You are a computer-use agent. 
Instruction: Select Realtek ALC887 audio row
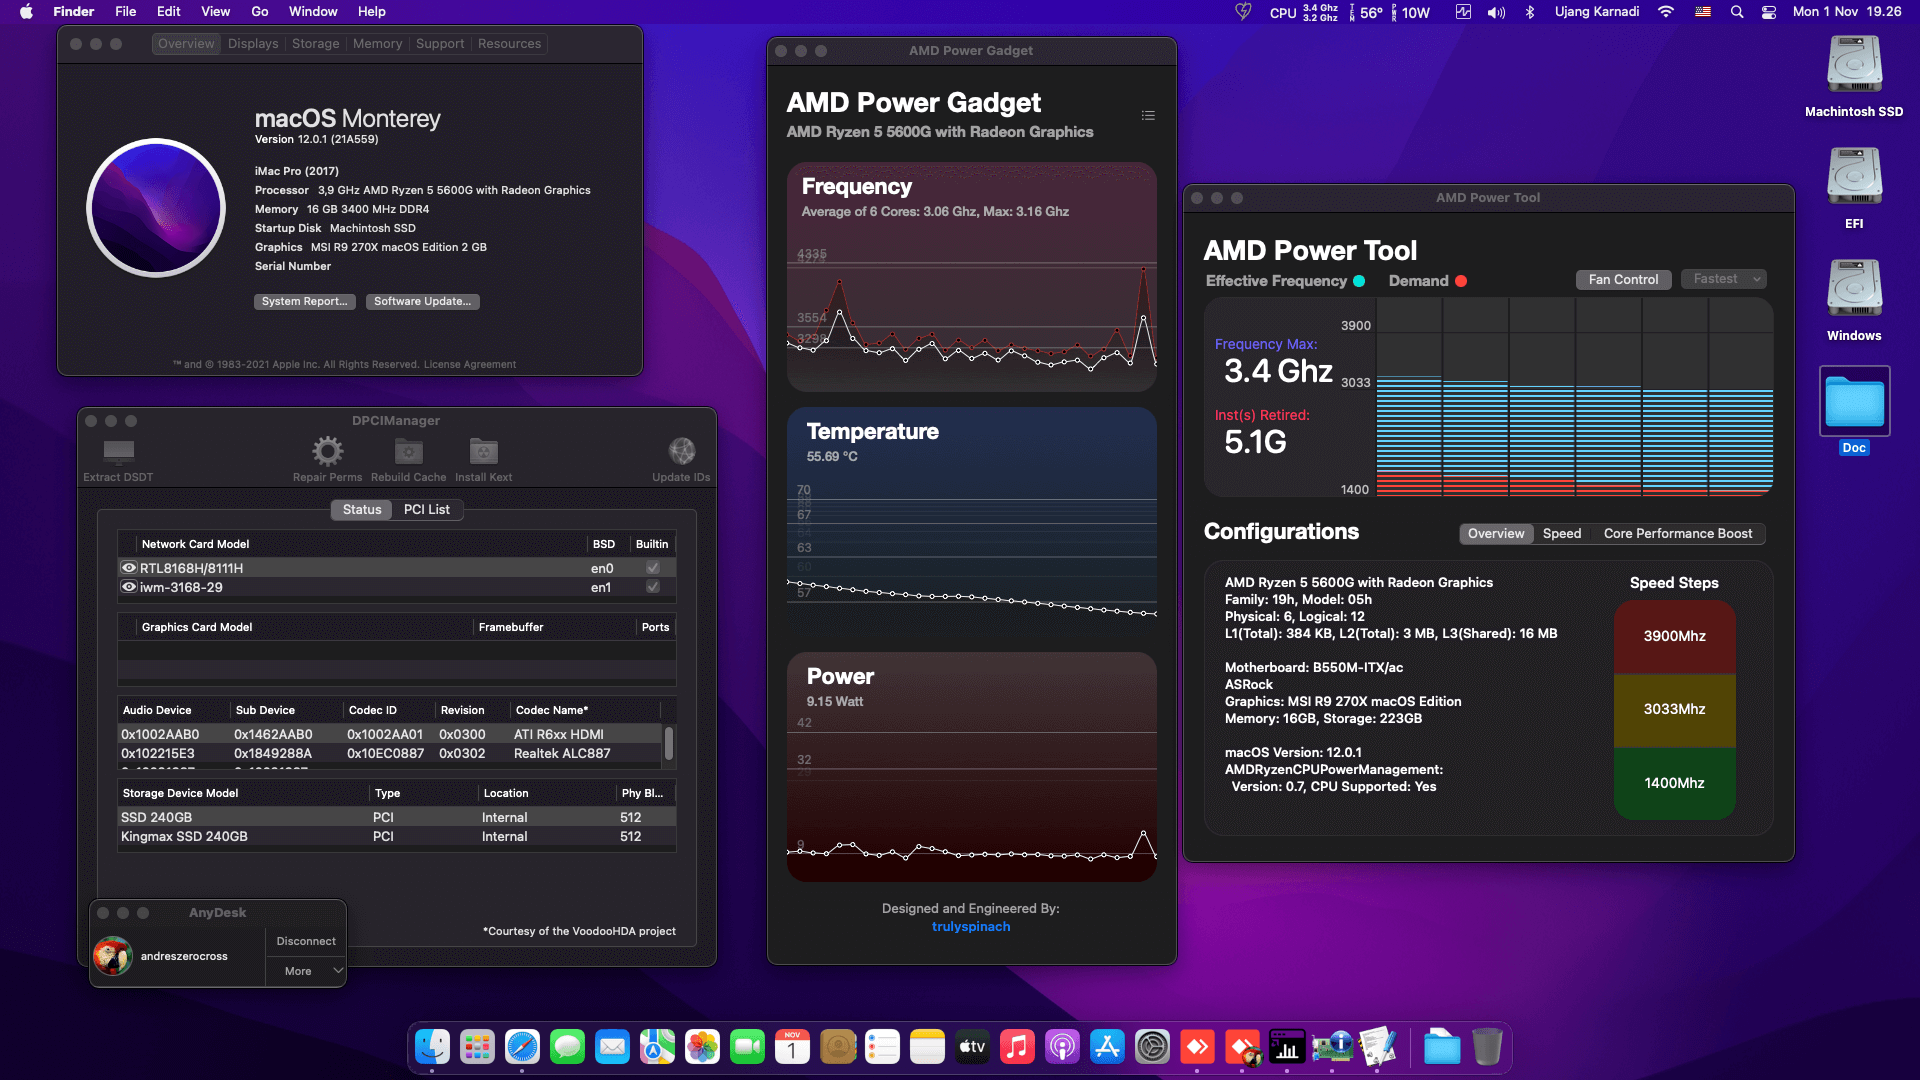[x=390, y=754]
